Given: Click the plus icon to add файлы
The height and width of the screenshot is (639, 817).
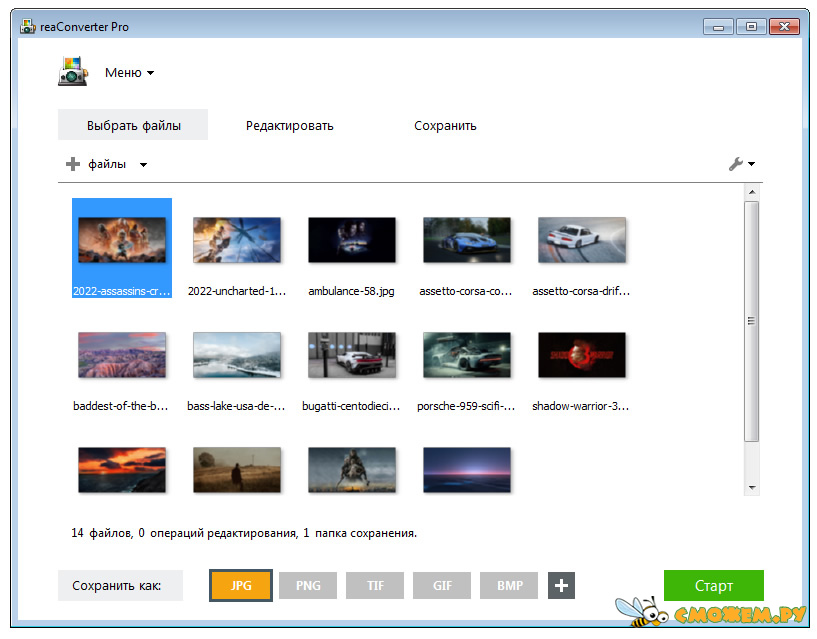Looking at the screenshot, I should tap(73, 164).
